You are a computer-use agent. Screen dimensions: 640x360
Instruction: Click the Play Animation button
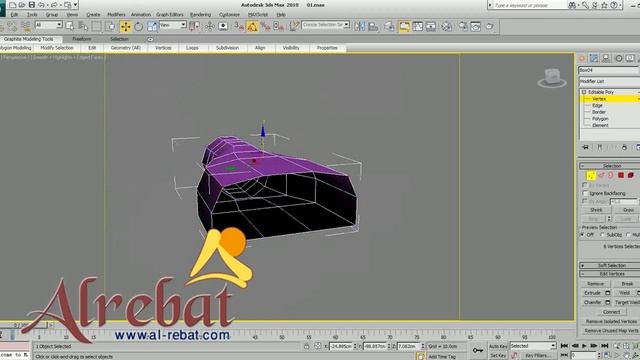pos(584,346)
